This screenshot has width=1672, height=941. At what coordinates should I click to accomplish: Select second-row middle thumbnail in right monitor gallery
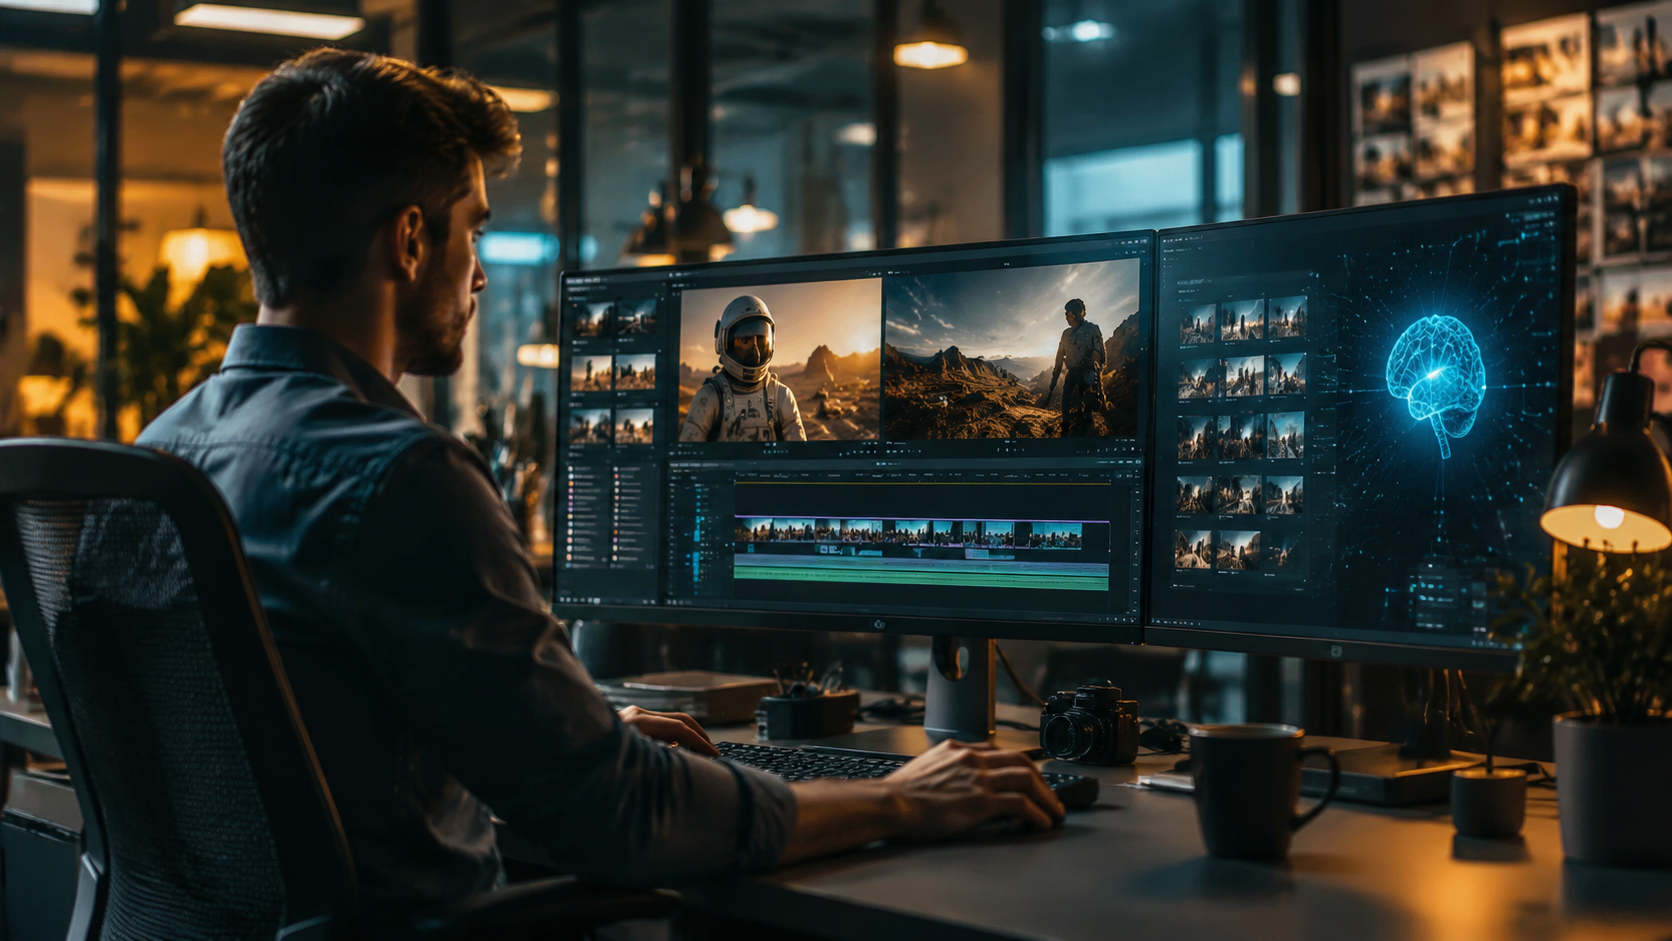[x=1242, y=376]
